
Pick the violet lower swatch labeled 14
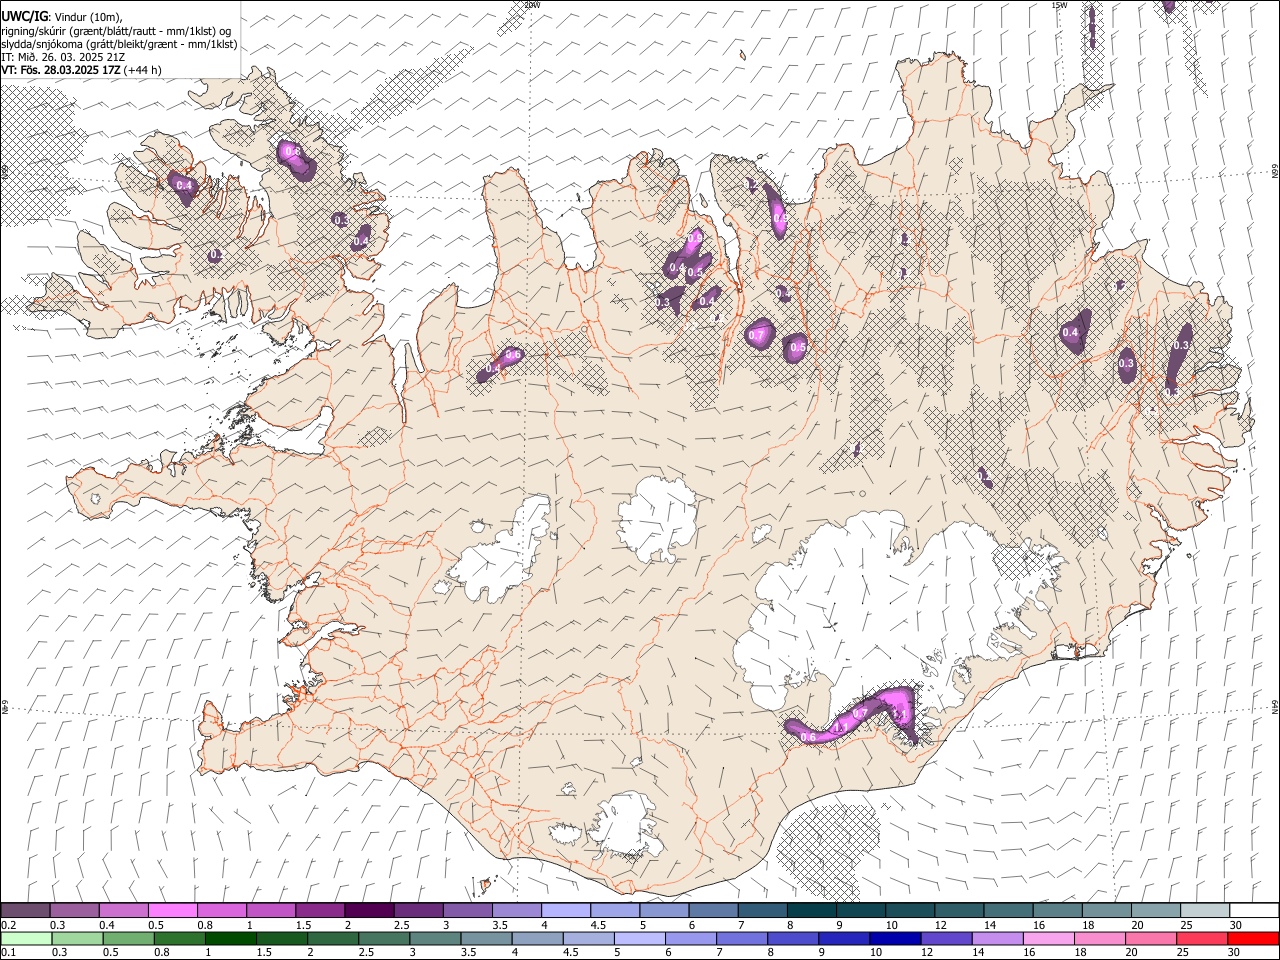996,939
